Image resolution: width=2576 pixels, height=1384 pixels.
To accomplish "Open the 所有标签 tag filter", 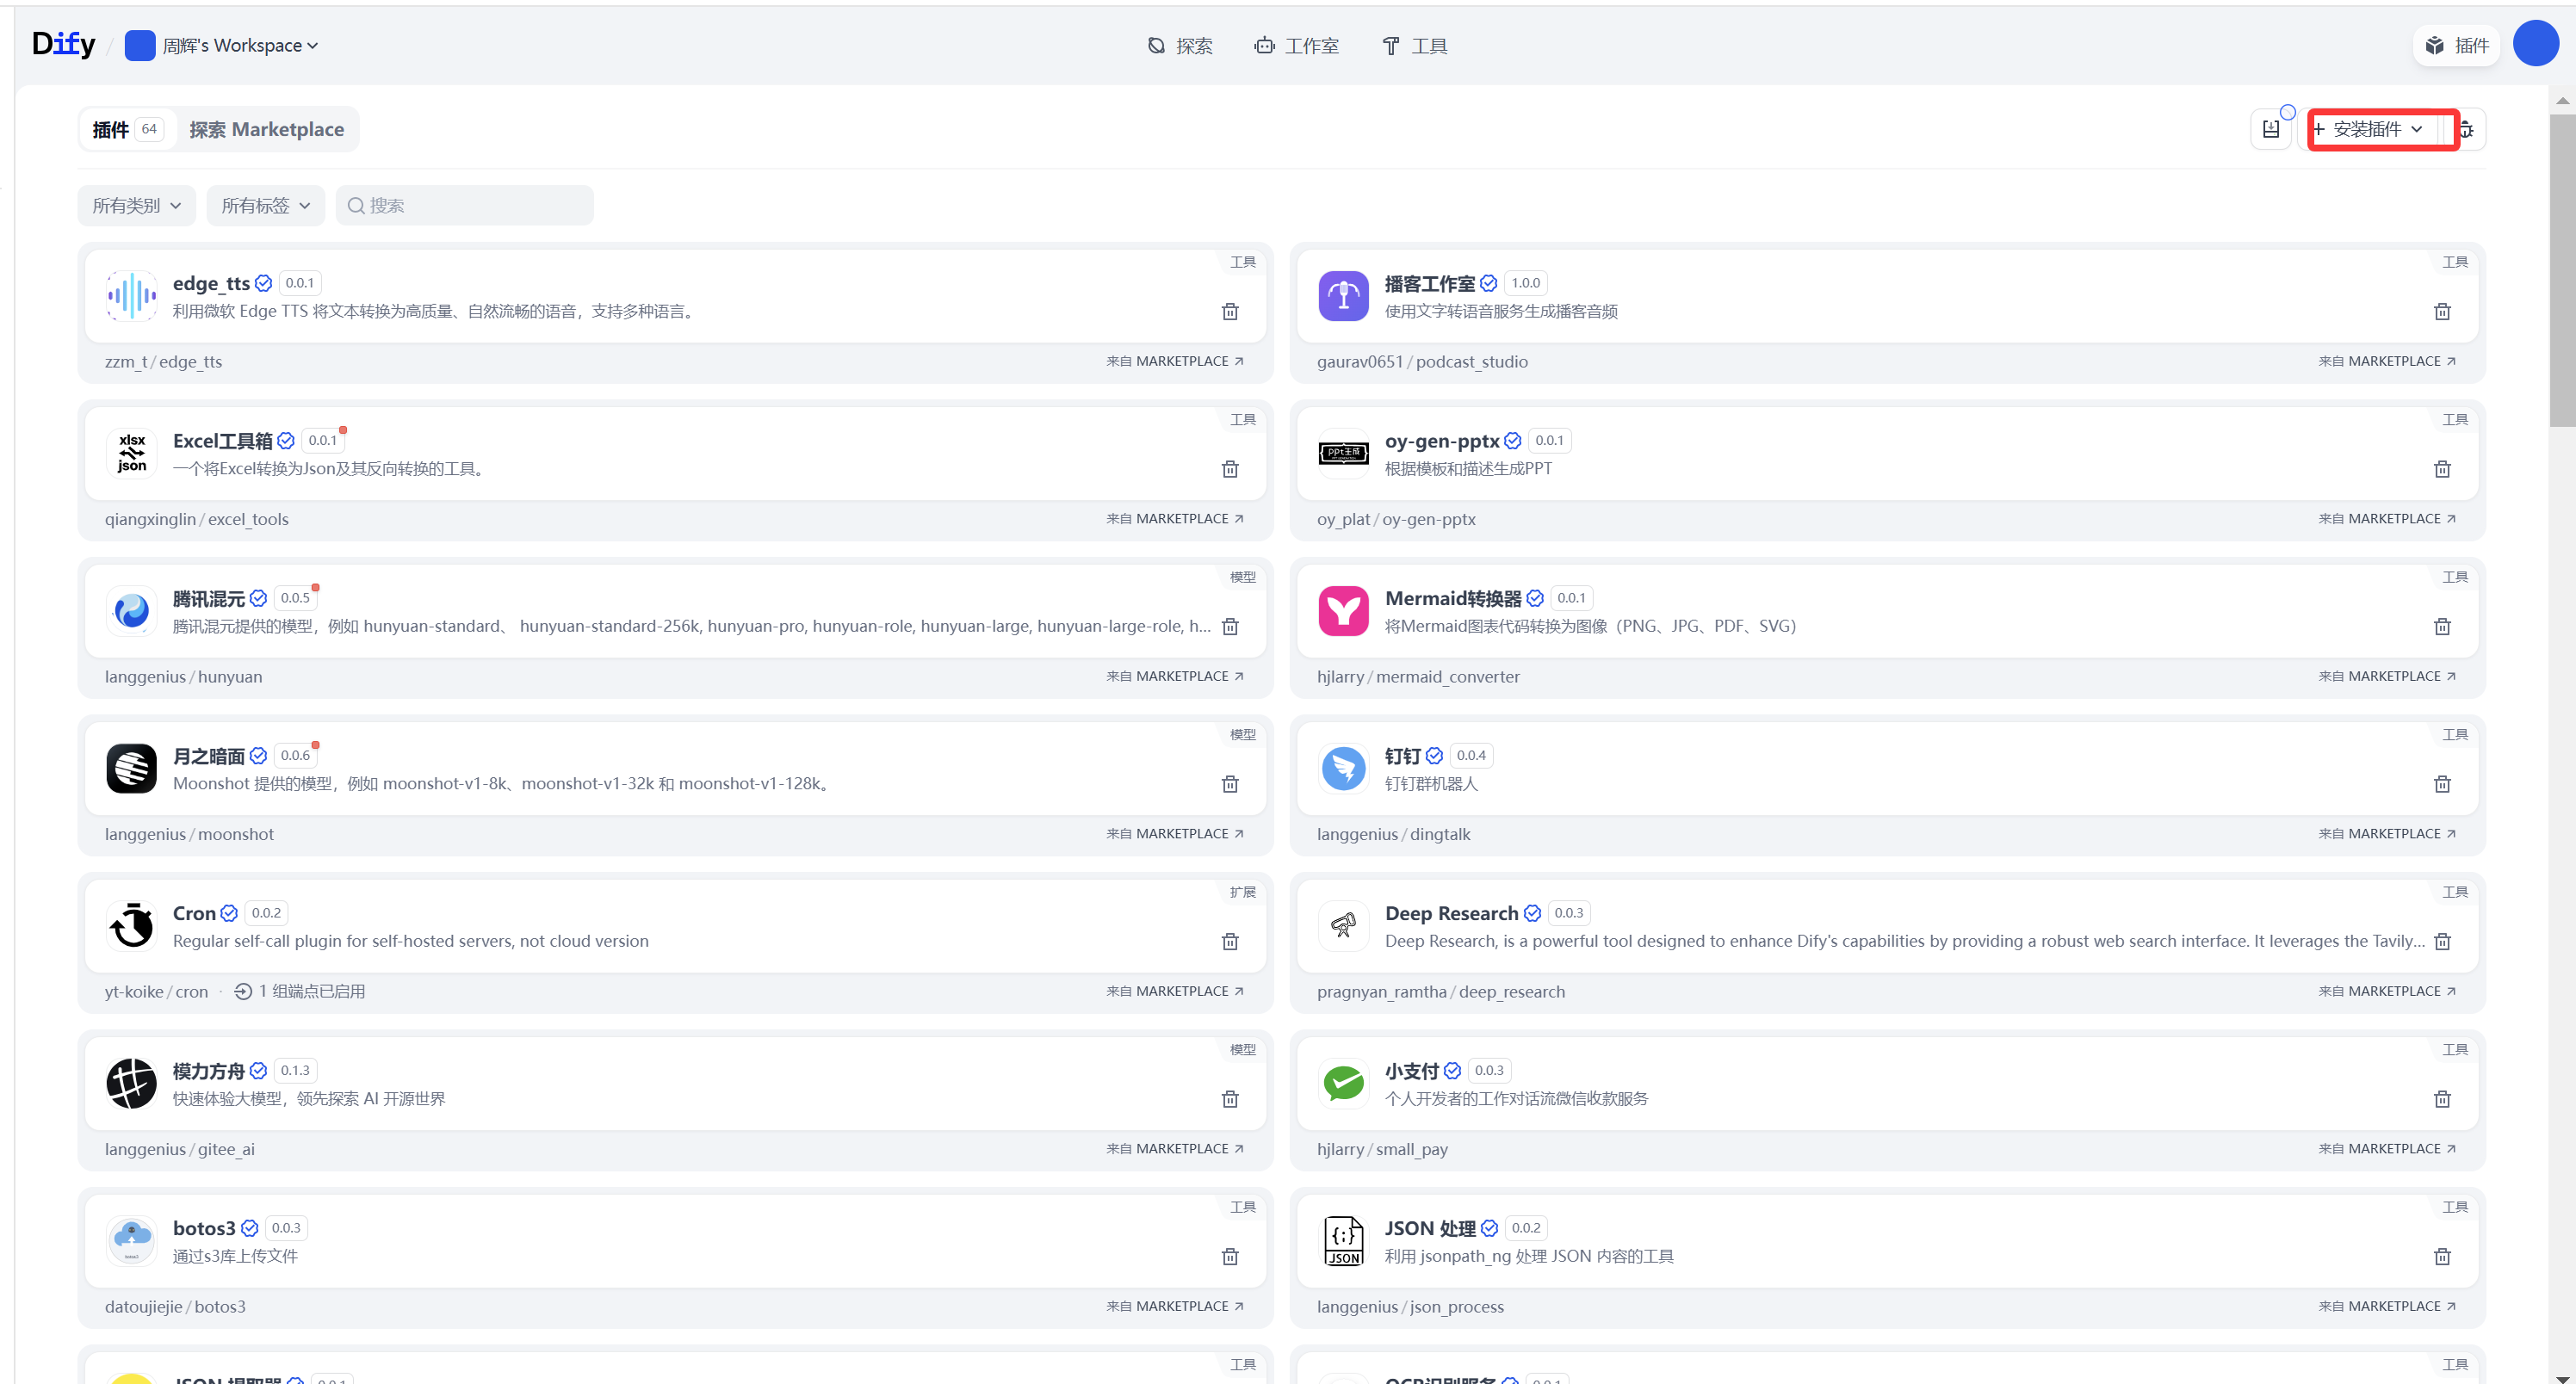I will point(265,205).
